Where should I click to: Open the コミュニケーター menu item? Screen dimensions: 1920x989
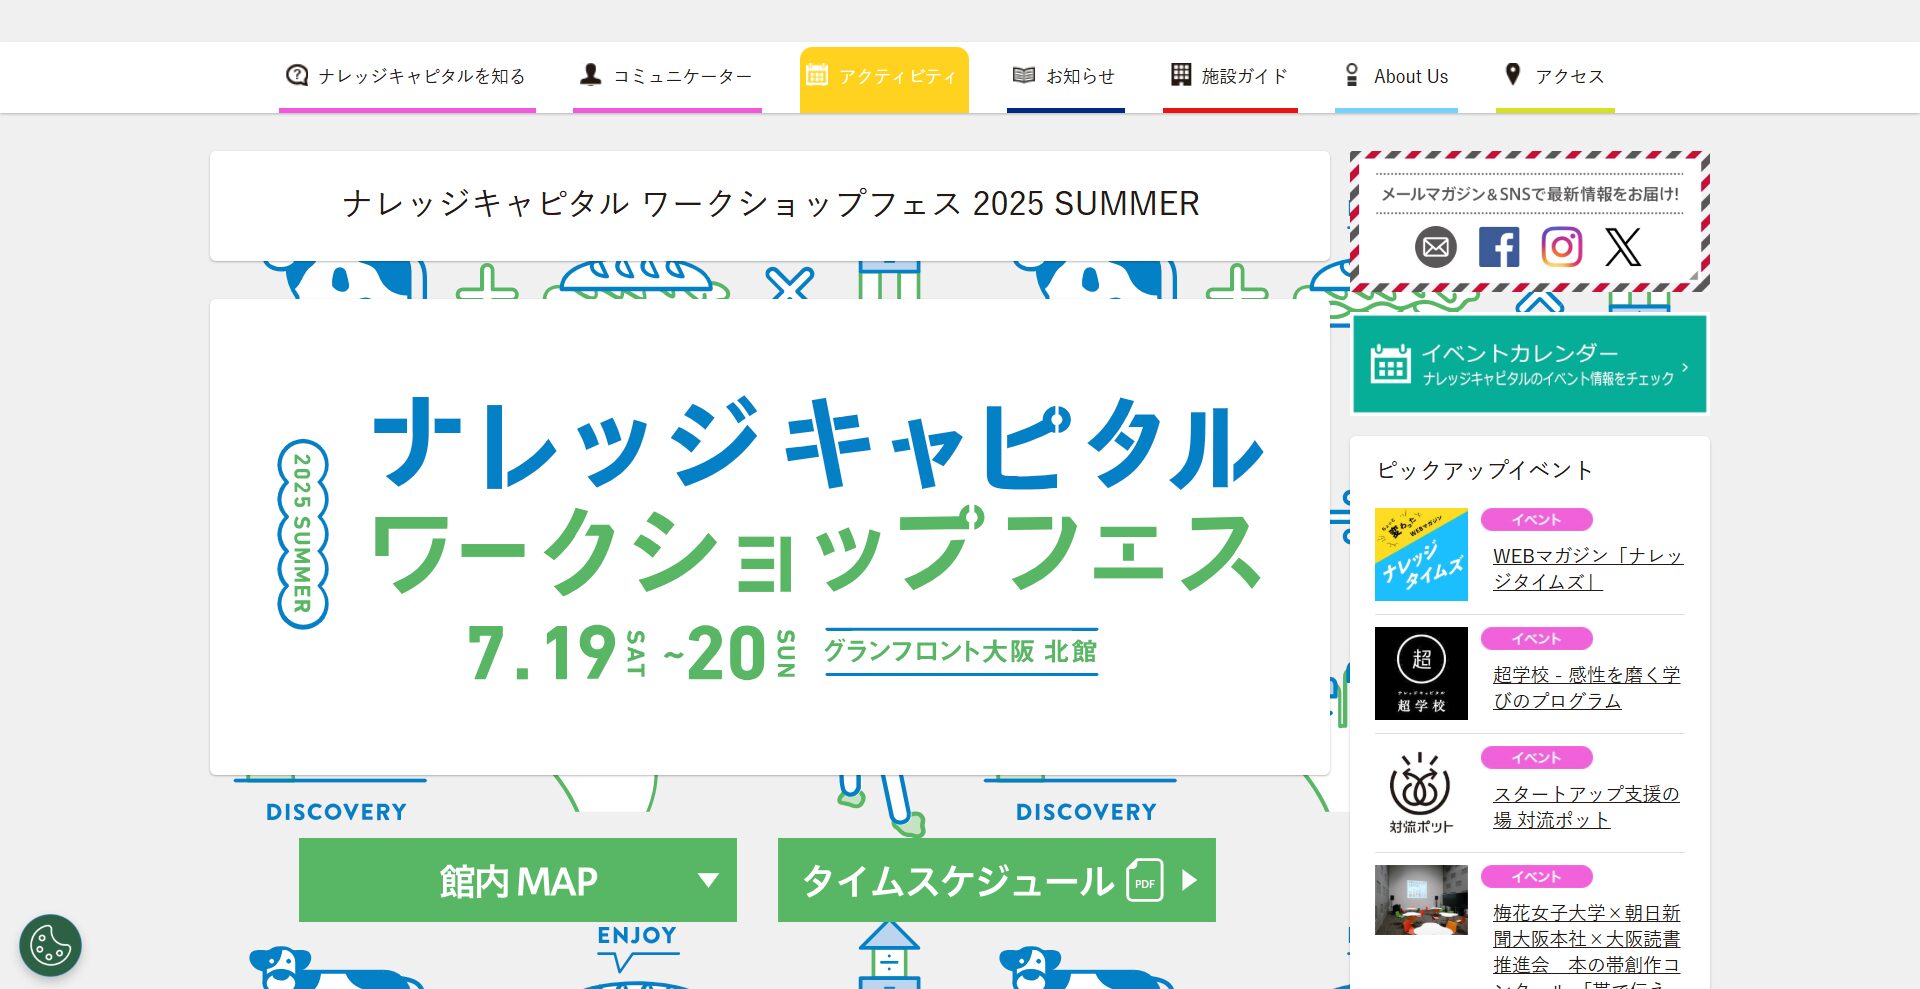pyautogui.click(x=667, y=77)
